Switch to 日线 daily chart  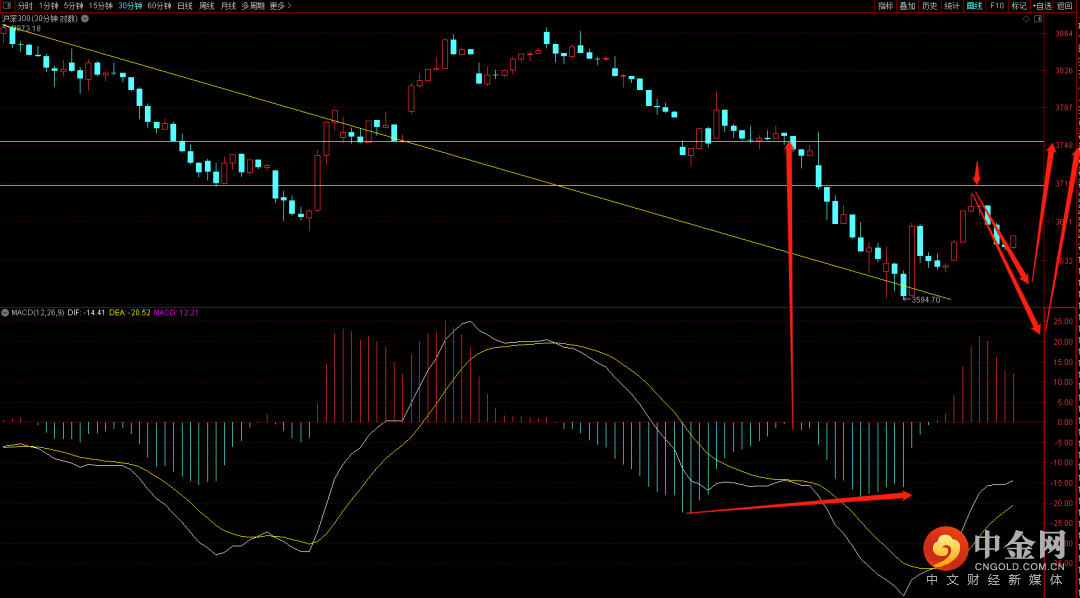tap(185, 6)
